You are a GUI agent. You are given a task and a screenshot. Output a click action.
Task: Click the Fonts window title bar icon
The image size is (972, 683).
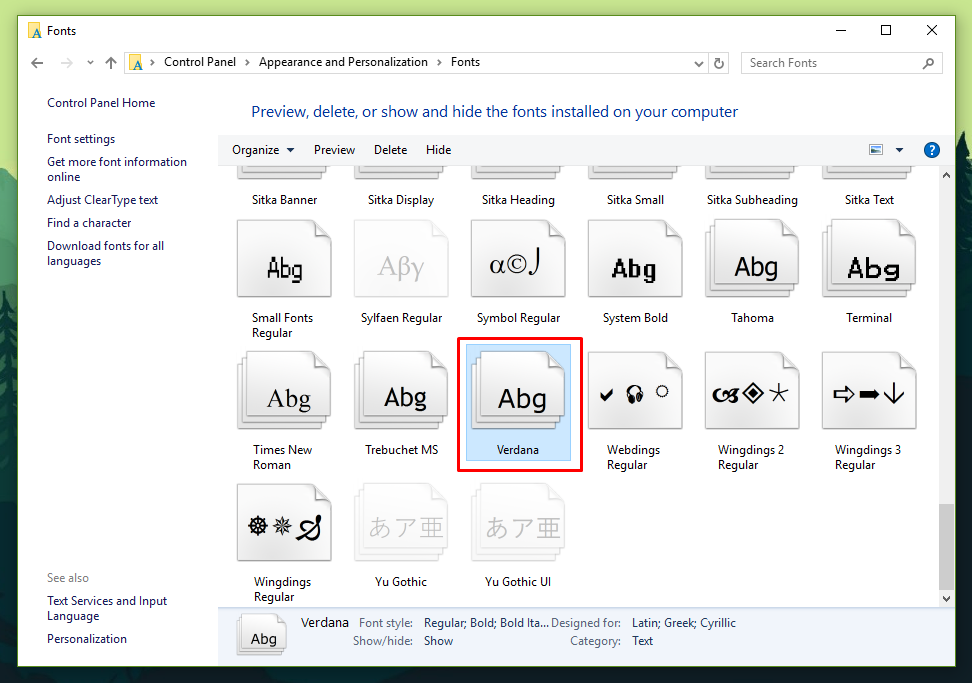pos(35,30)
